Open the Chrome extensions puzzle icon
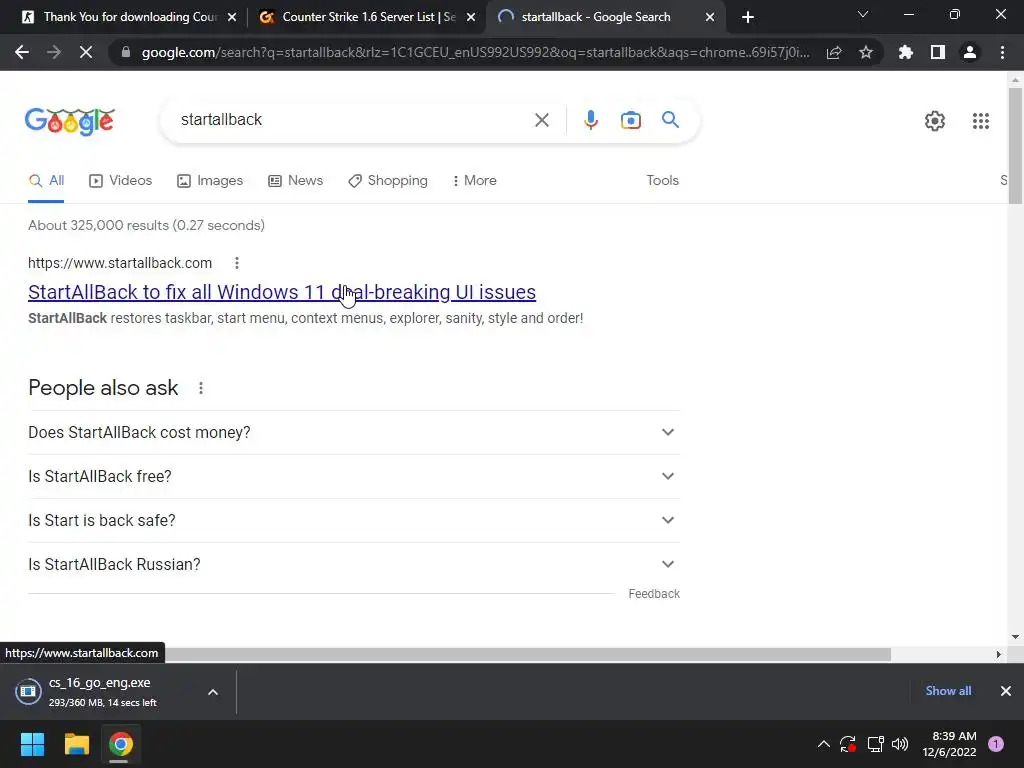 906,52
